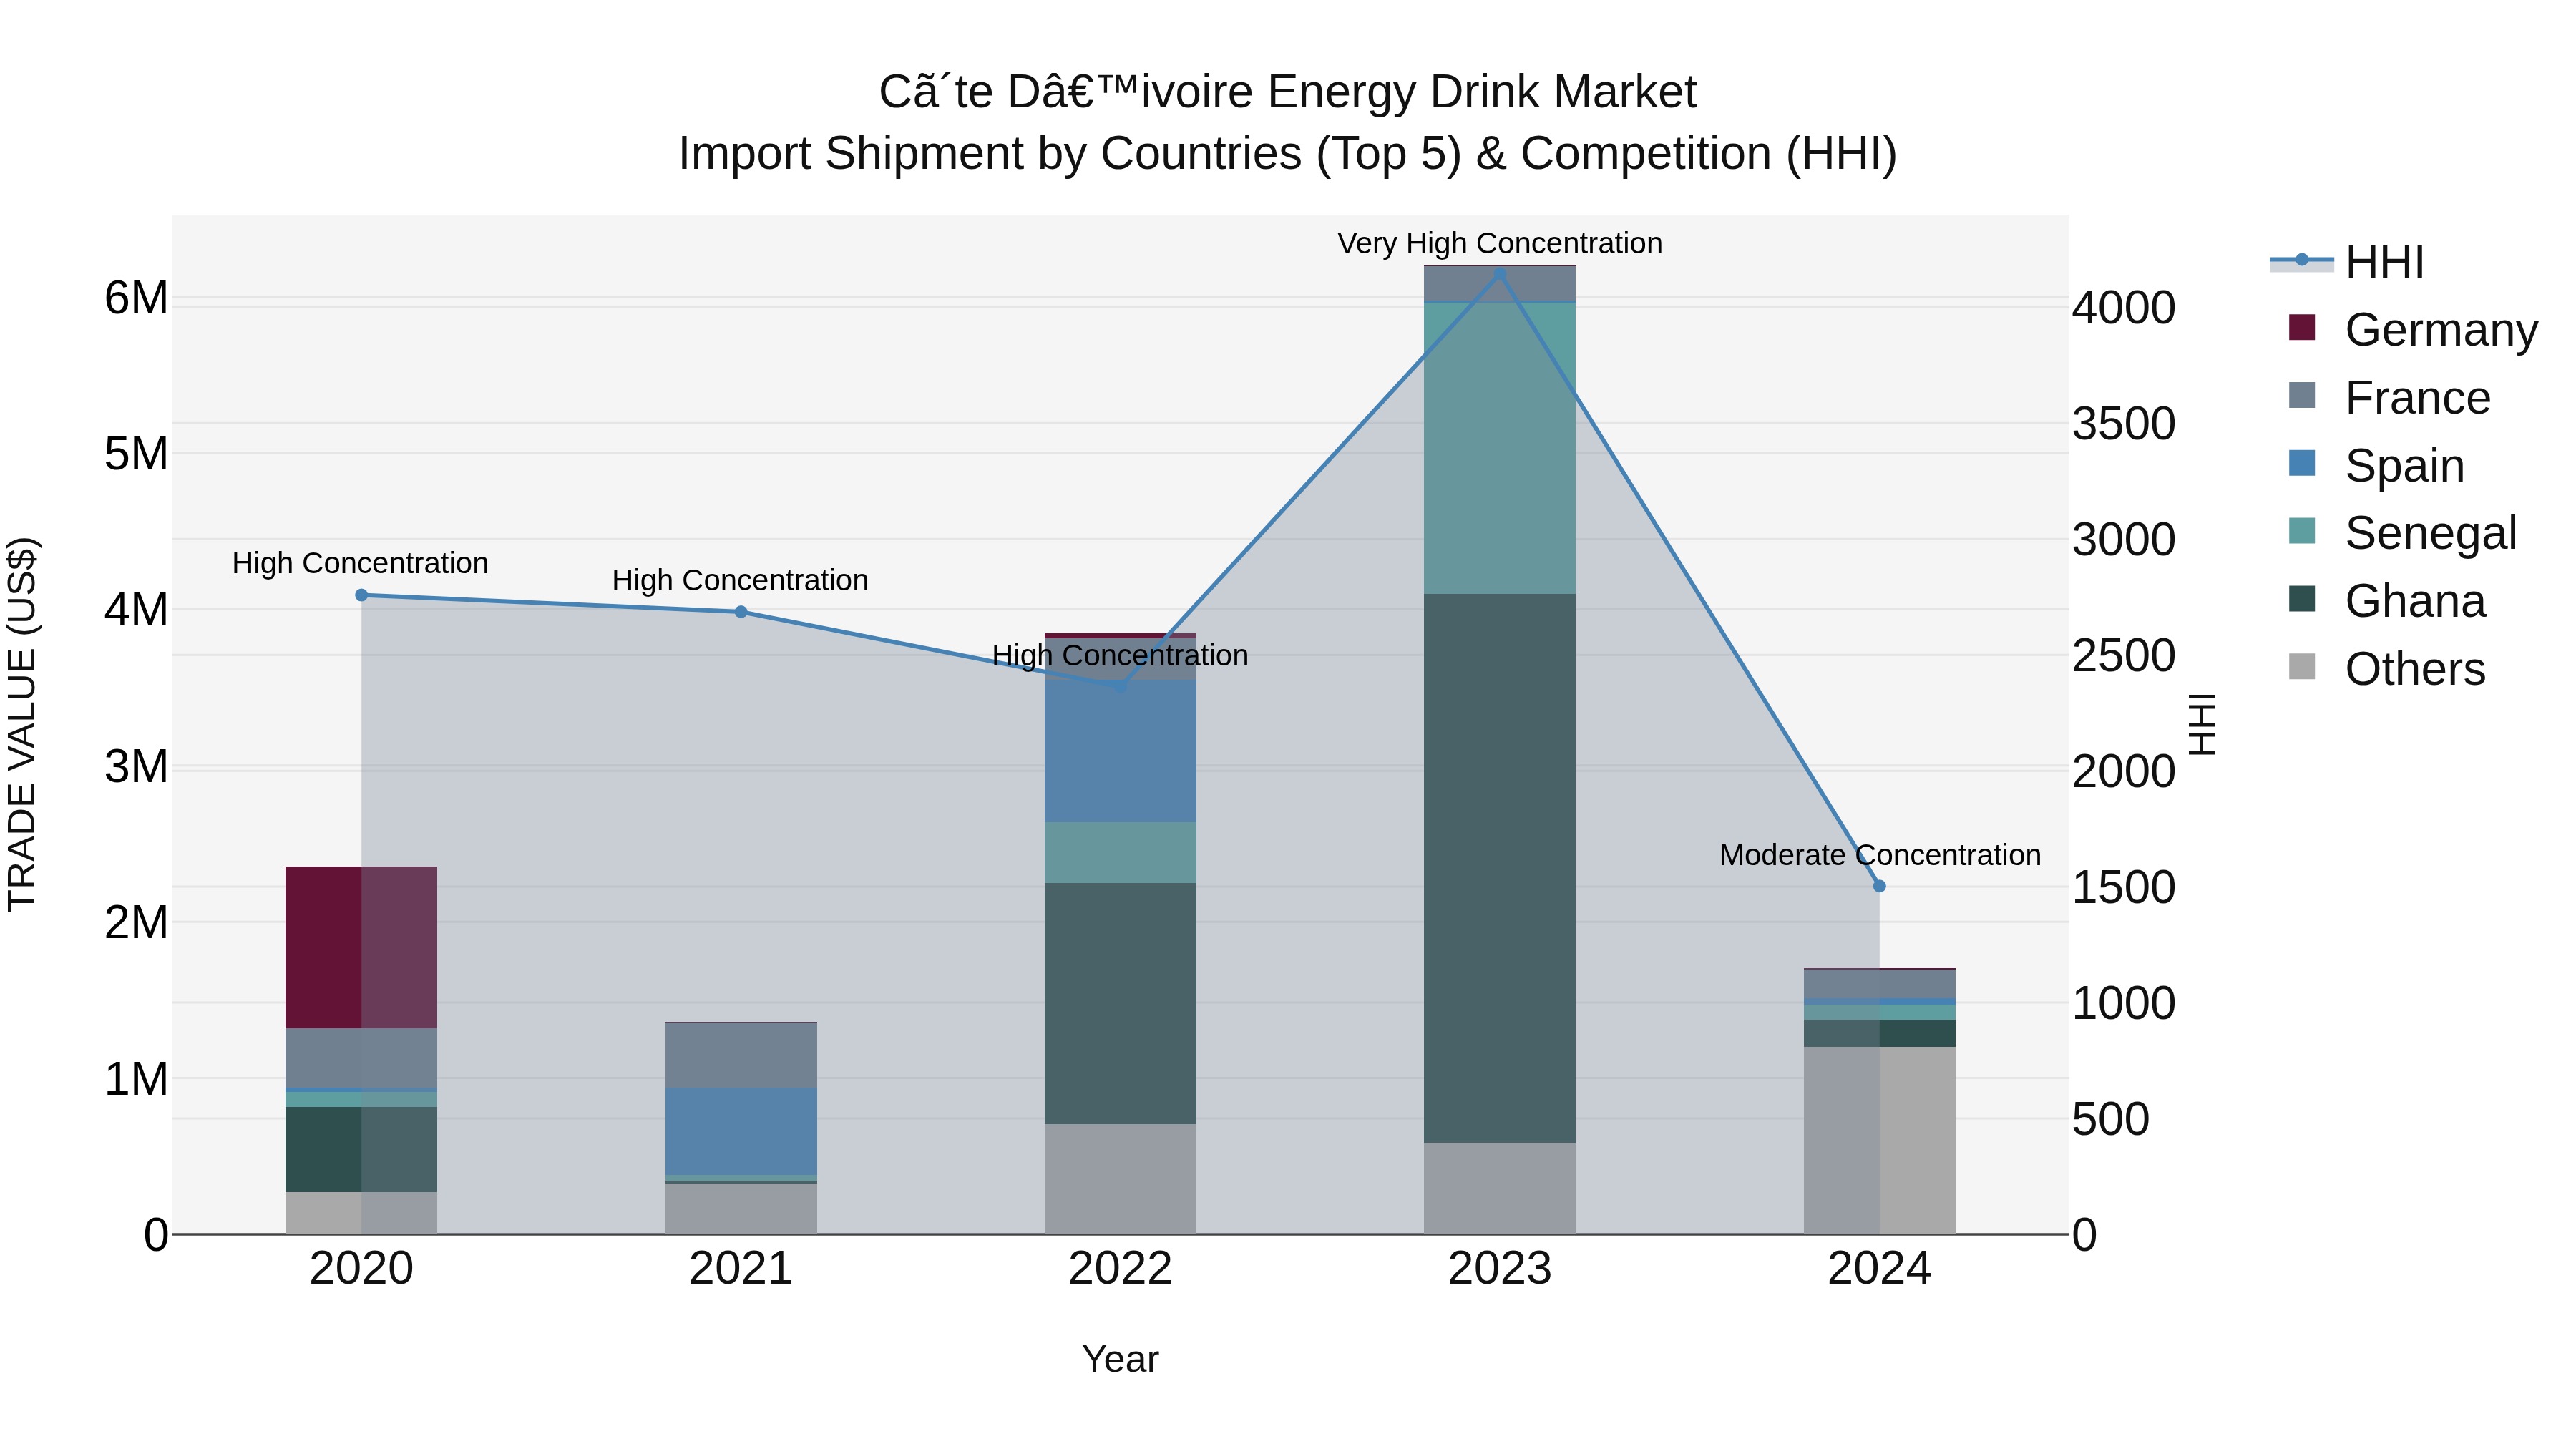The height and width of the screenshot is (1449, 2576).
Task: Click the 2023 HHI peak data point
Action: click(1500, 273)
